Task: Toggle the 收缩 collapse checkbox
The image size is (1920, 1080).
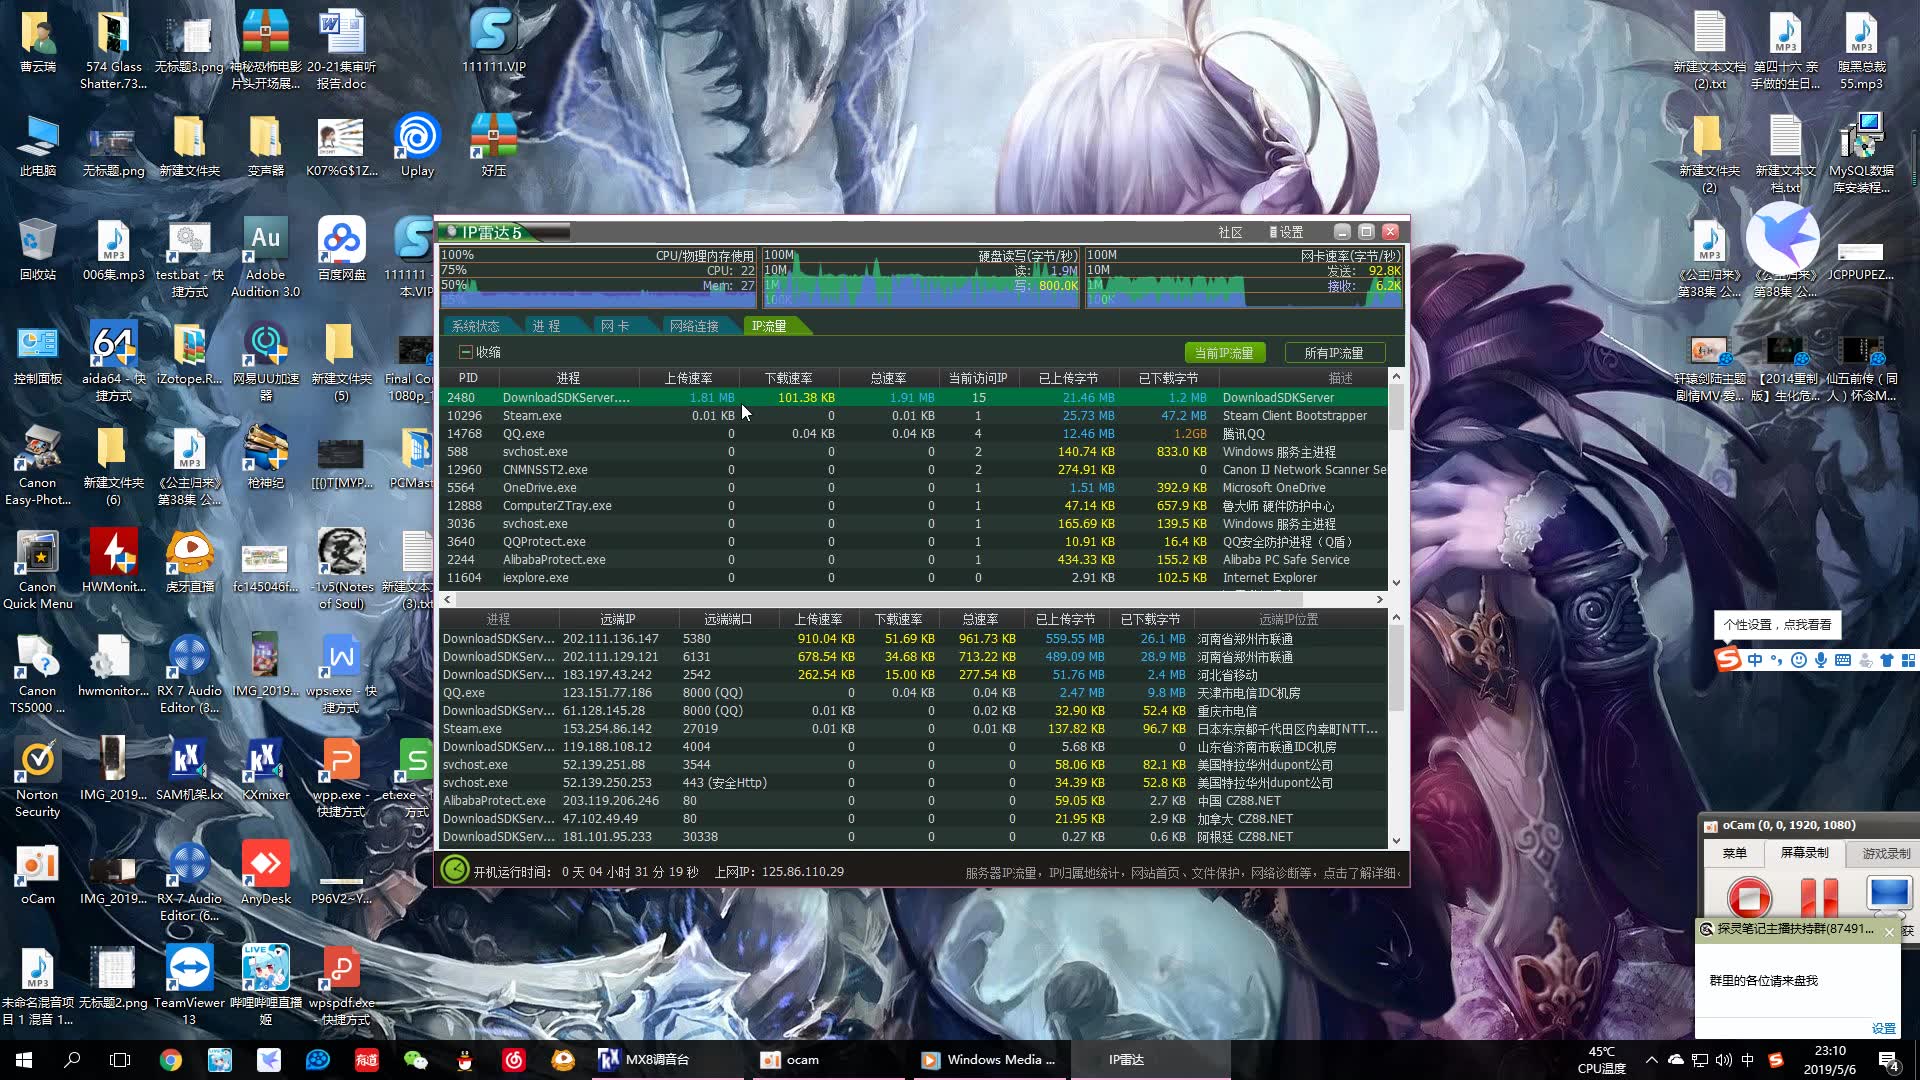Action: click(x=465, y=352)
